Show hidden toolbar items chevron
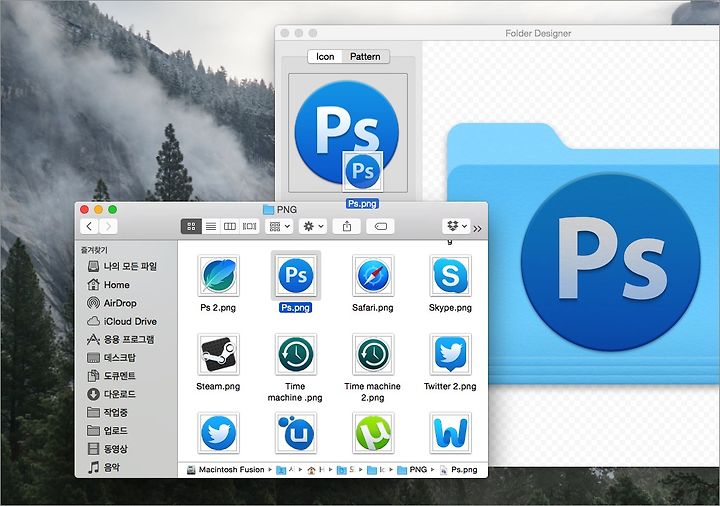 [478, 229]
